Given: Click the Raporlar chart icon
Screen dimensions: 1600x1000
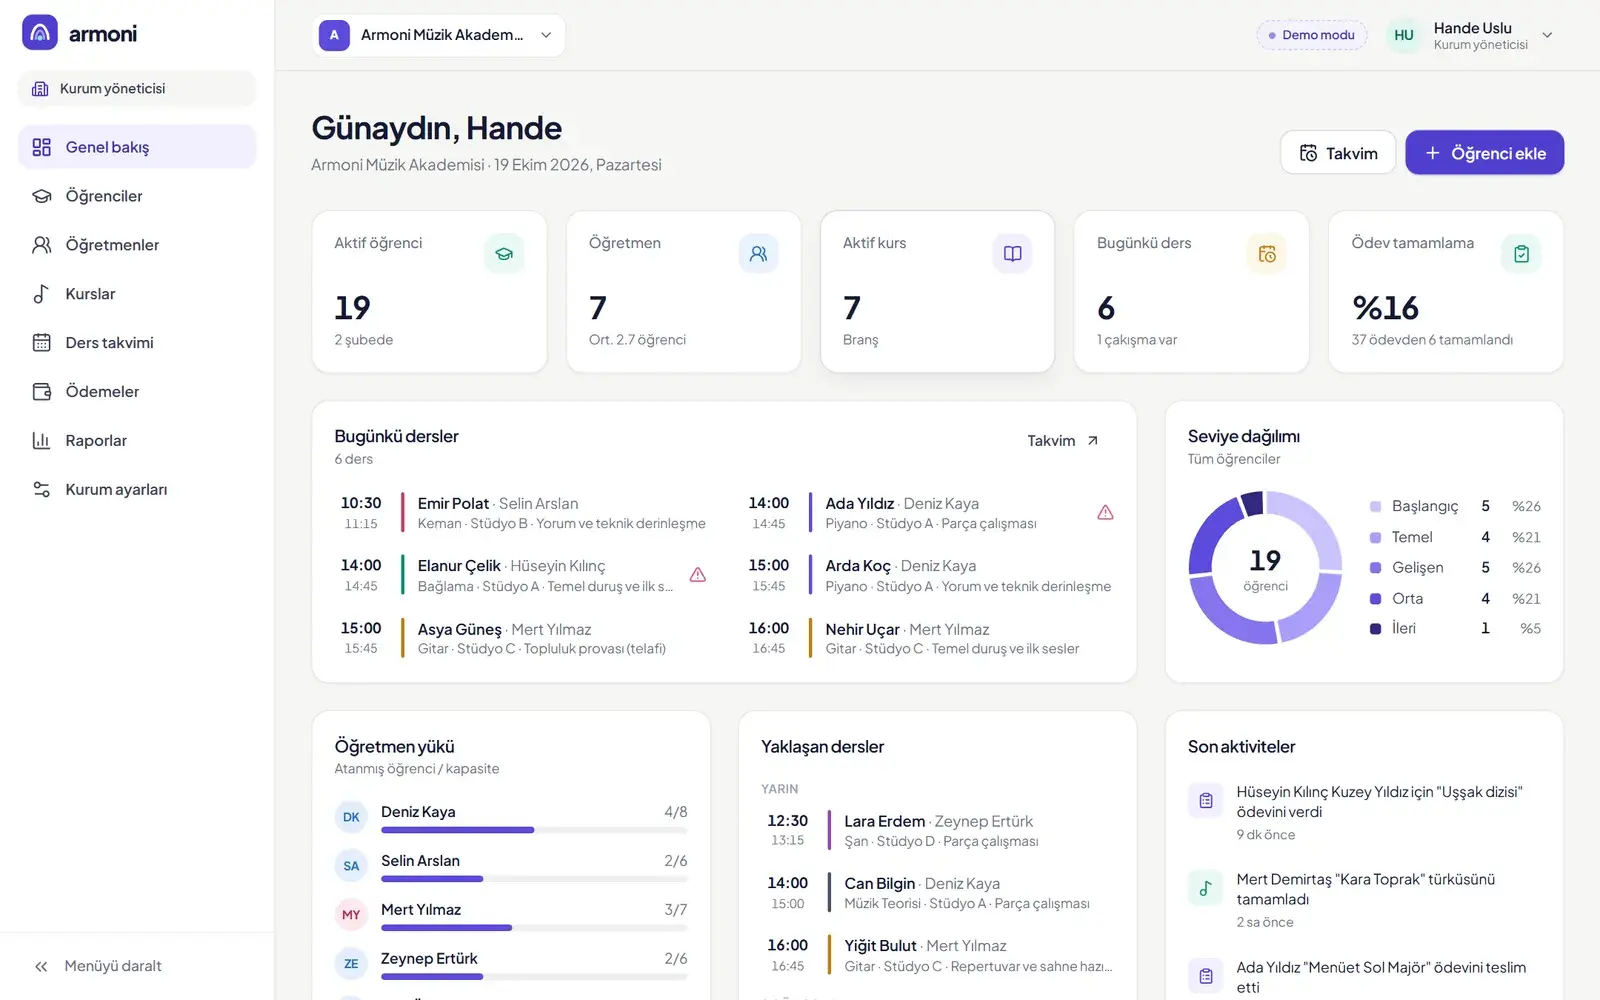Looking at the screenshot, I should coord(41,441).
